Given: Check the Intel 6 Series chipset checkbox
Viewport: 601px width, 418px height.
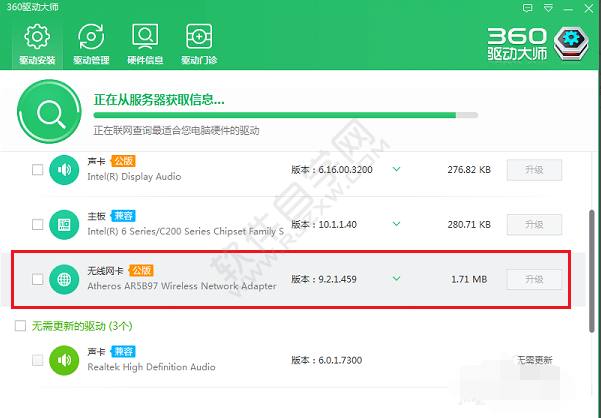Looking at the screenshot, I should (x=38, y=225).
